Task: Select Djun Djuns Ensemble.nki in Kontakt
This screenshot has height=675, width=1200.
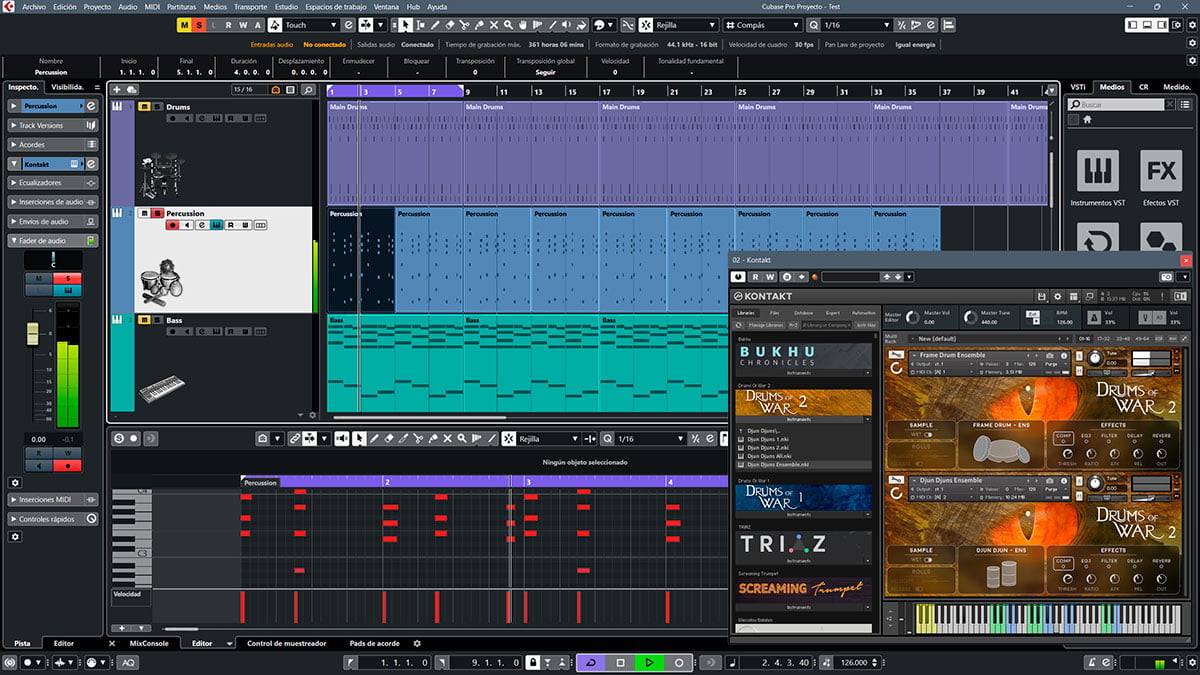Action: coord(804,464)
